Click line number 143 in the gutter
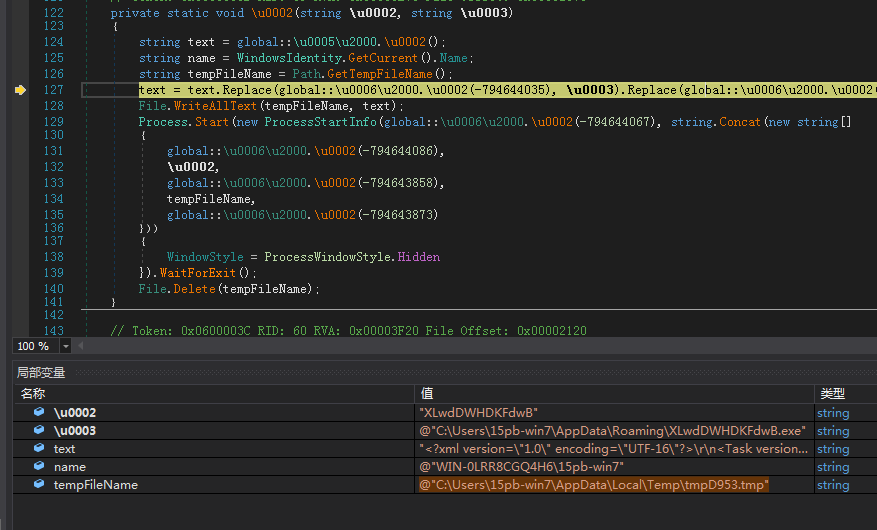 click(54, 330)
